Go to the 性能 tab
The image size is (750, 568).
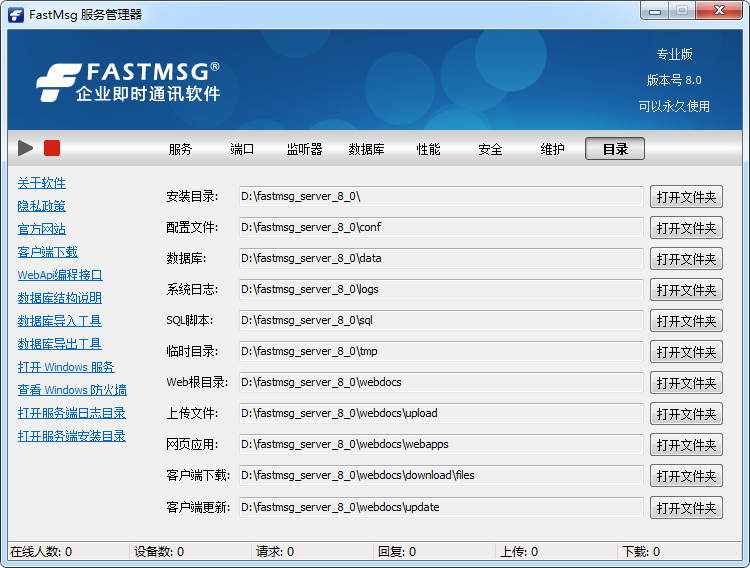tap(429, 149)
